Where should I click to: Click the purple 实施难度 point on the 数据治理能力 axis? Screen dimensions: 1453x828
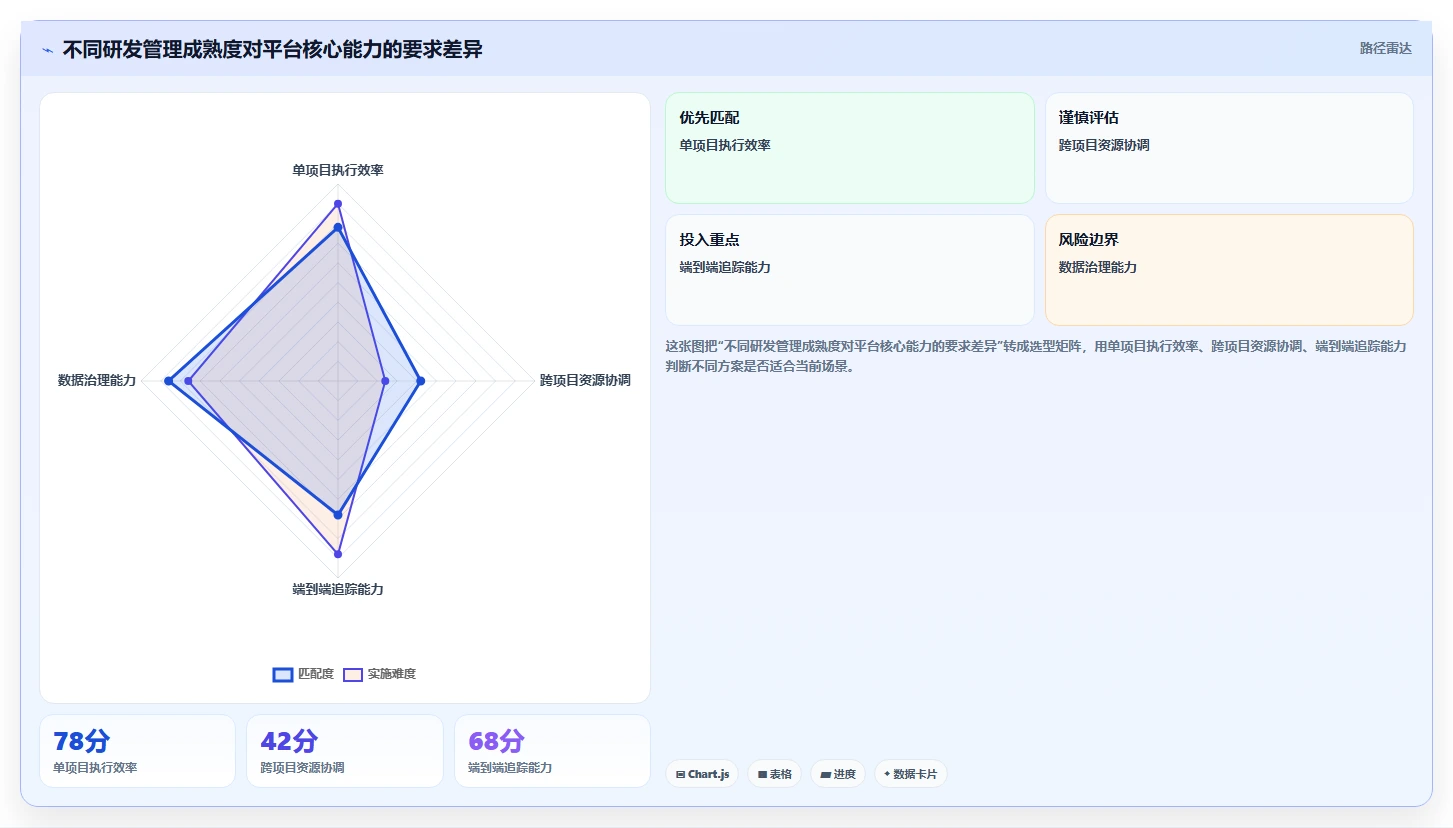(188, 381)
